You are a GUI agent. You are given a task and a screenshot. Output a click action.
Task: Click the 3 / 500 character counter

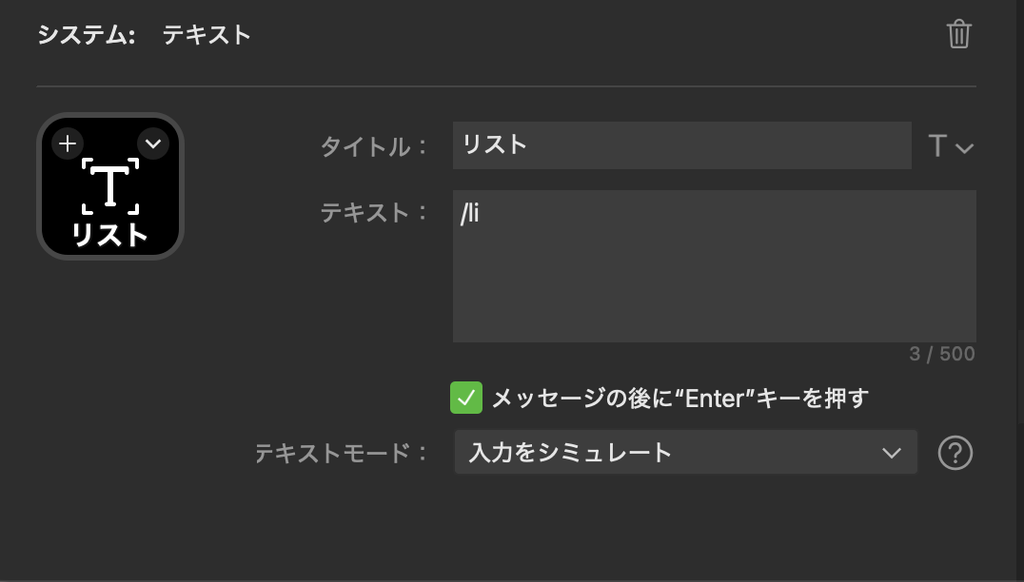click(x=942, y=354)
